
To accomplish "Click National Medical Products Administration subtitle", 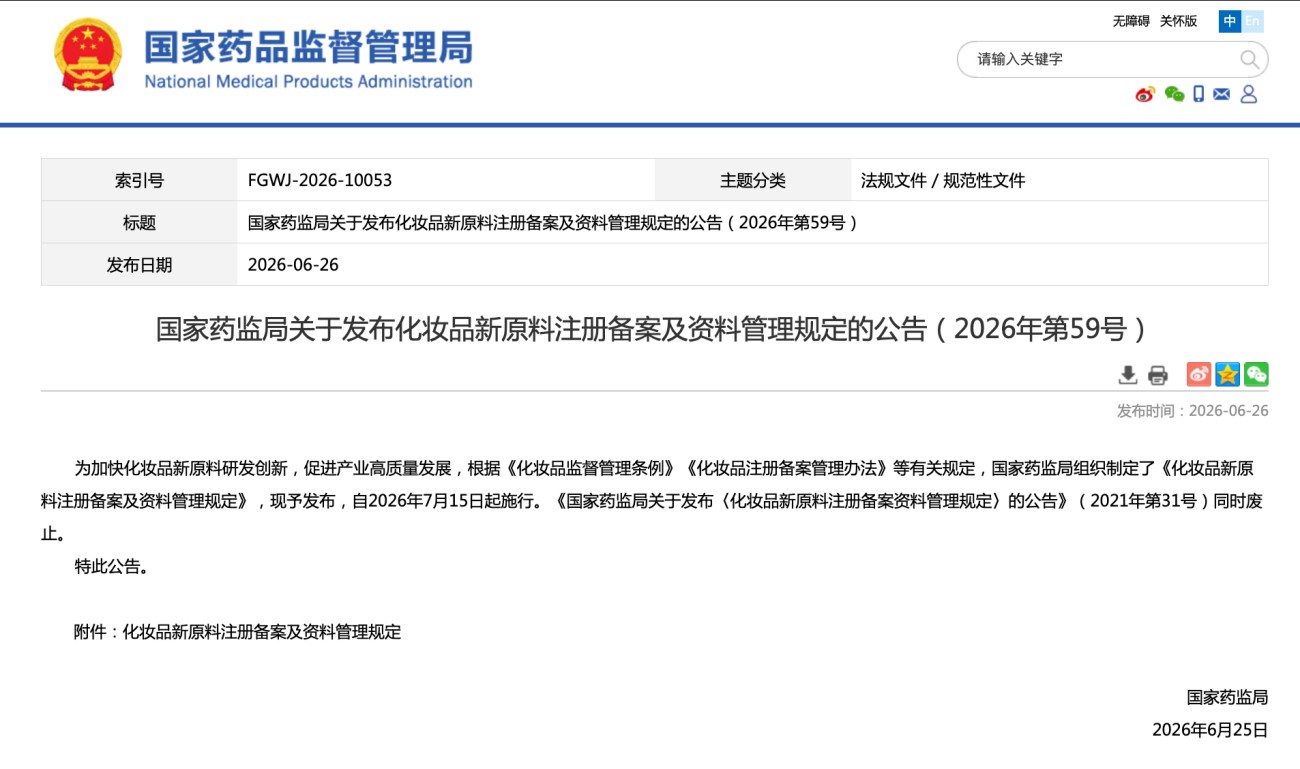I will click(308, 82).
